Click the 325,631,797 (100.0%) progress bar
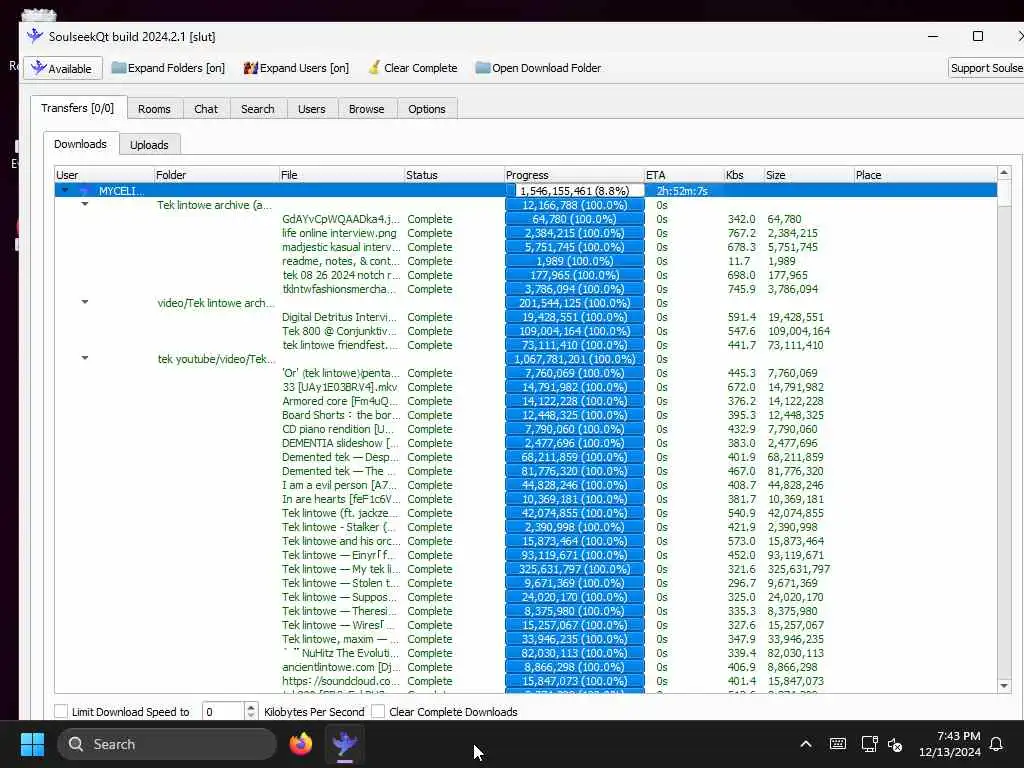The height and width of the screenshot is (768, 1024). 575,569
